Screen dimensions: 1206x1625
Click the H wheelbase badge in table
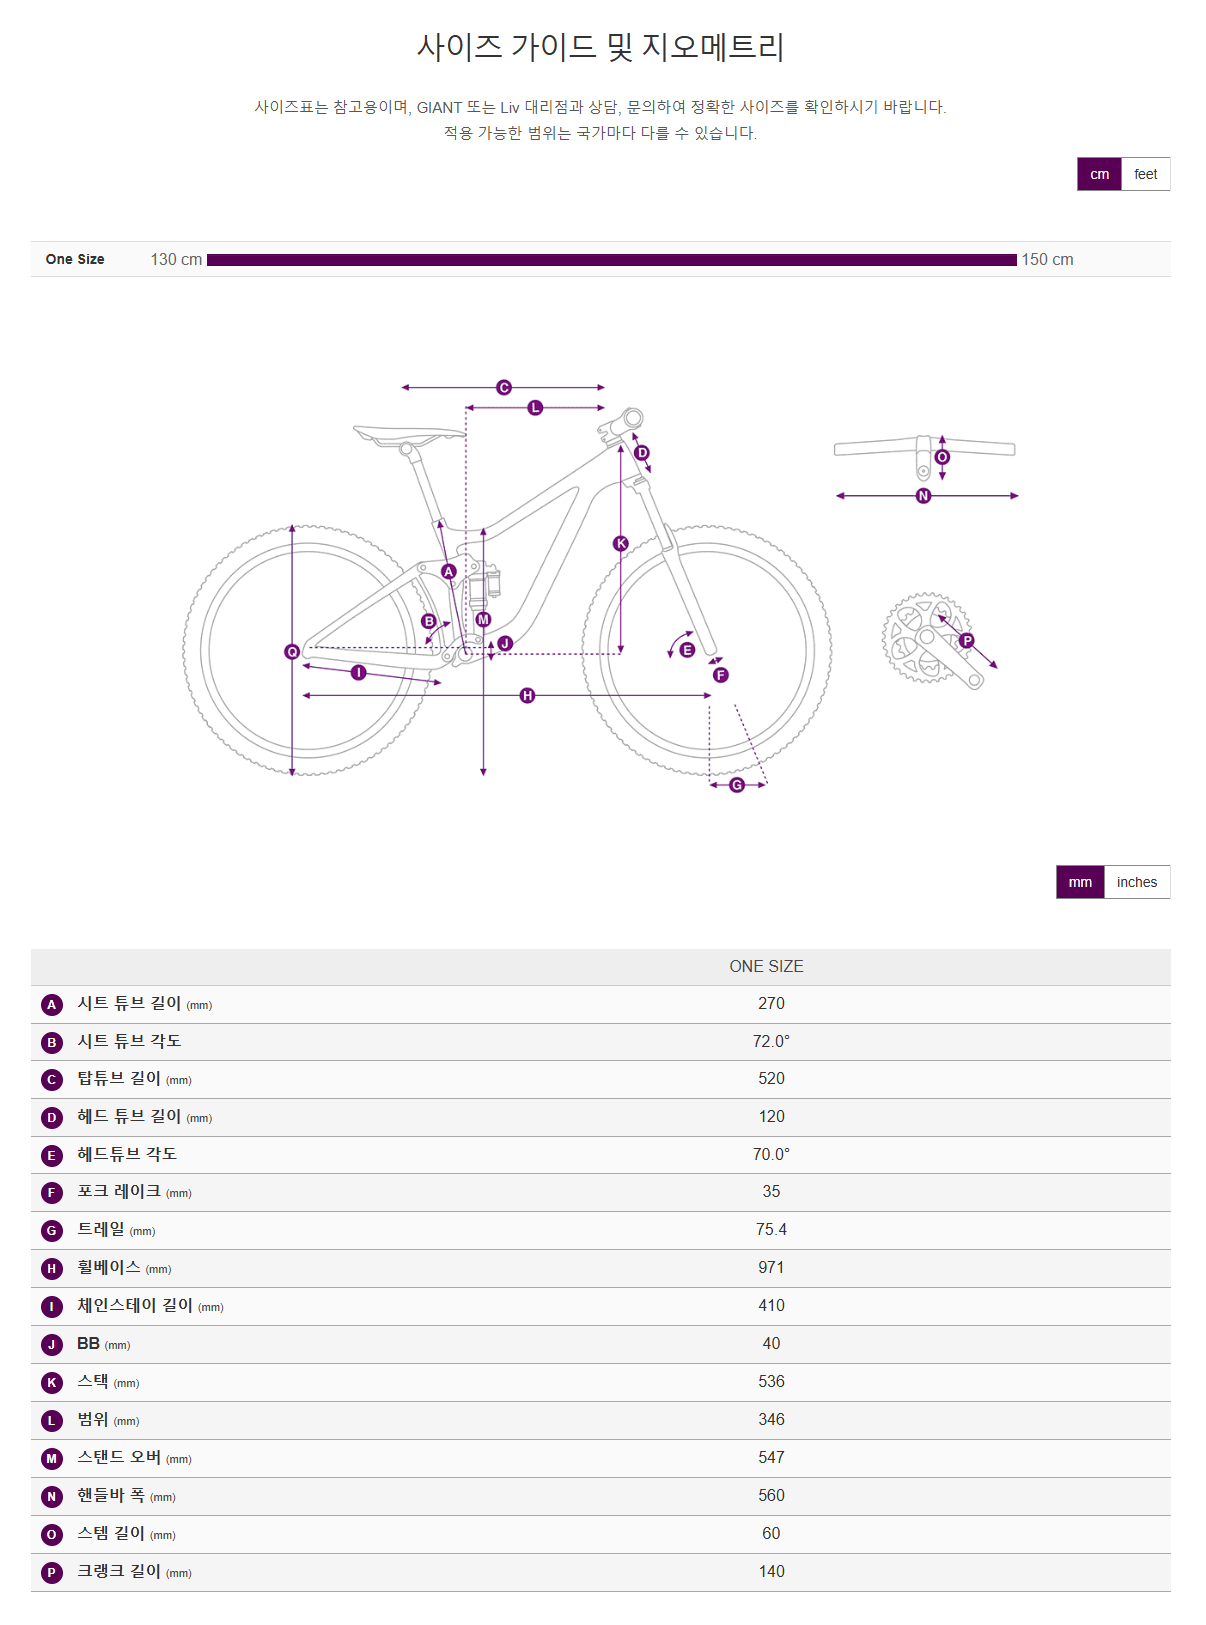coord(52,1269)
